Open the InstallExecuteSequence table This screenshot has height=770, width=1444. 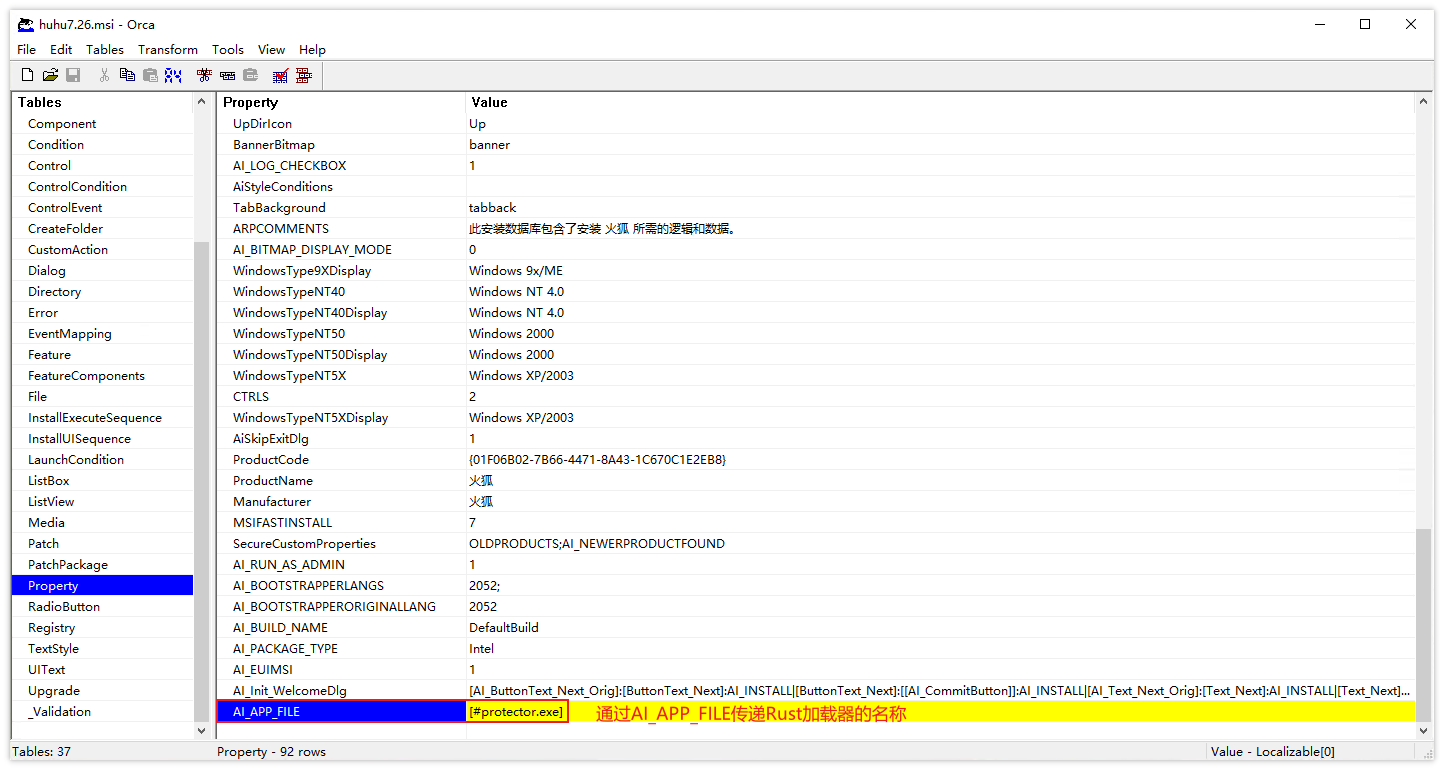point(94,418)
